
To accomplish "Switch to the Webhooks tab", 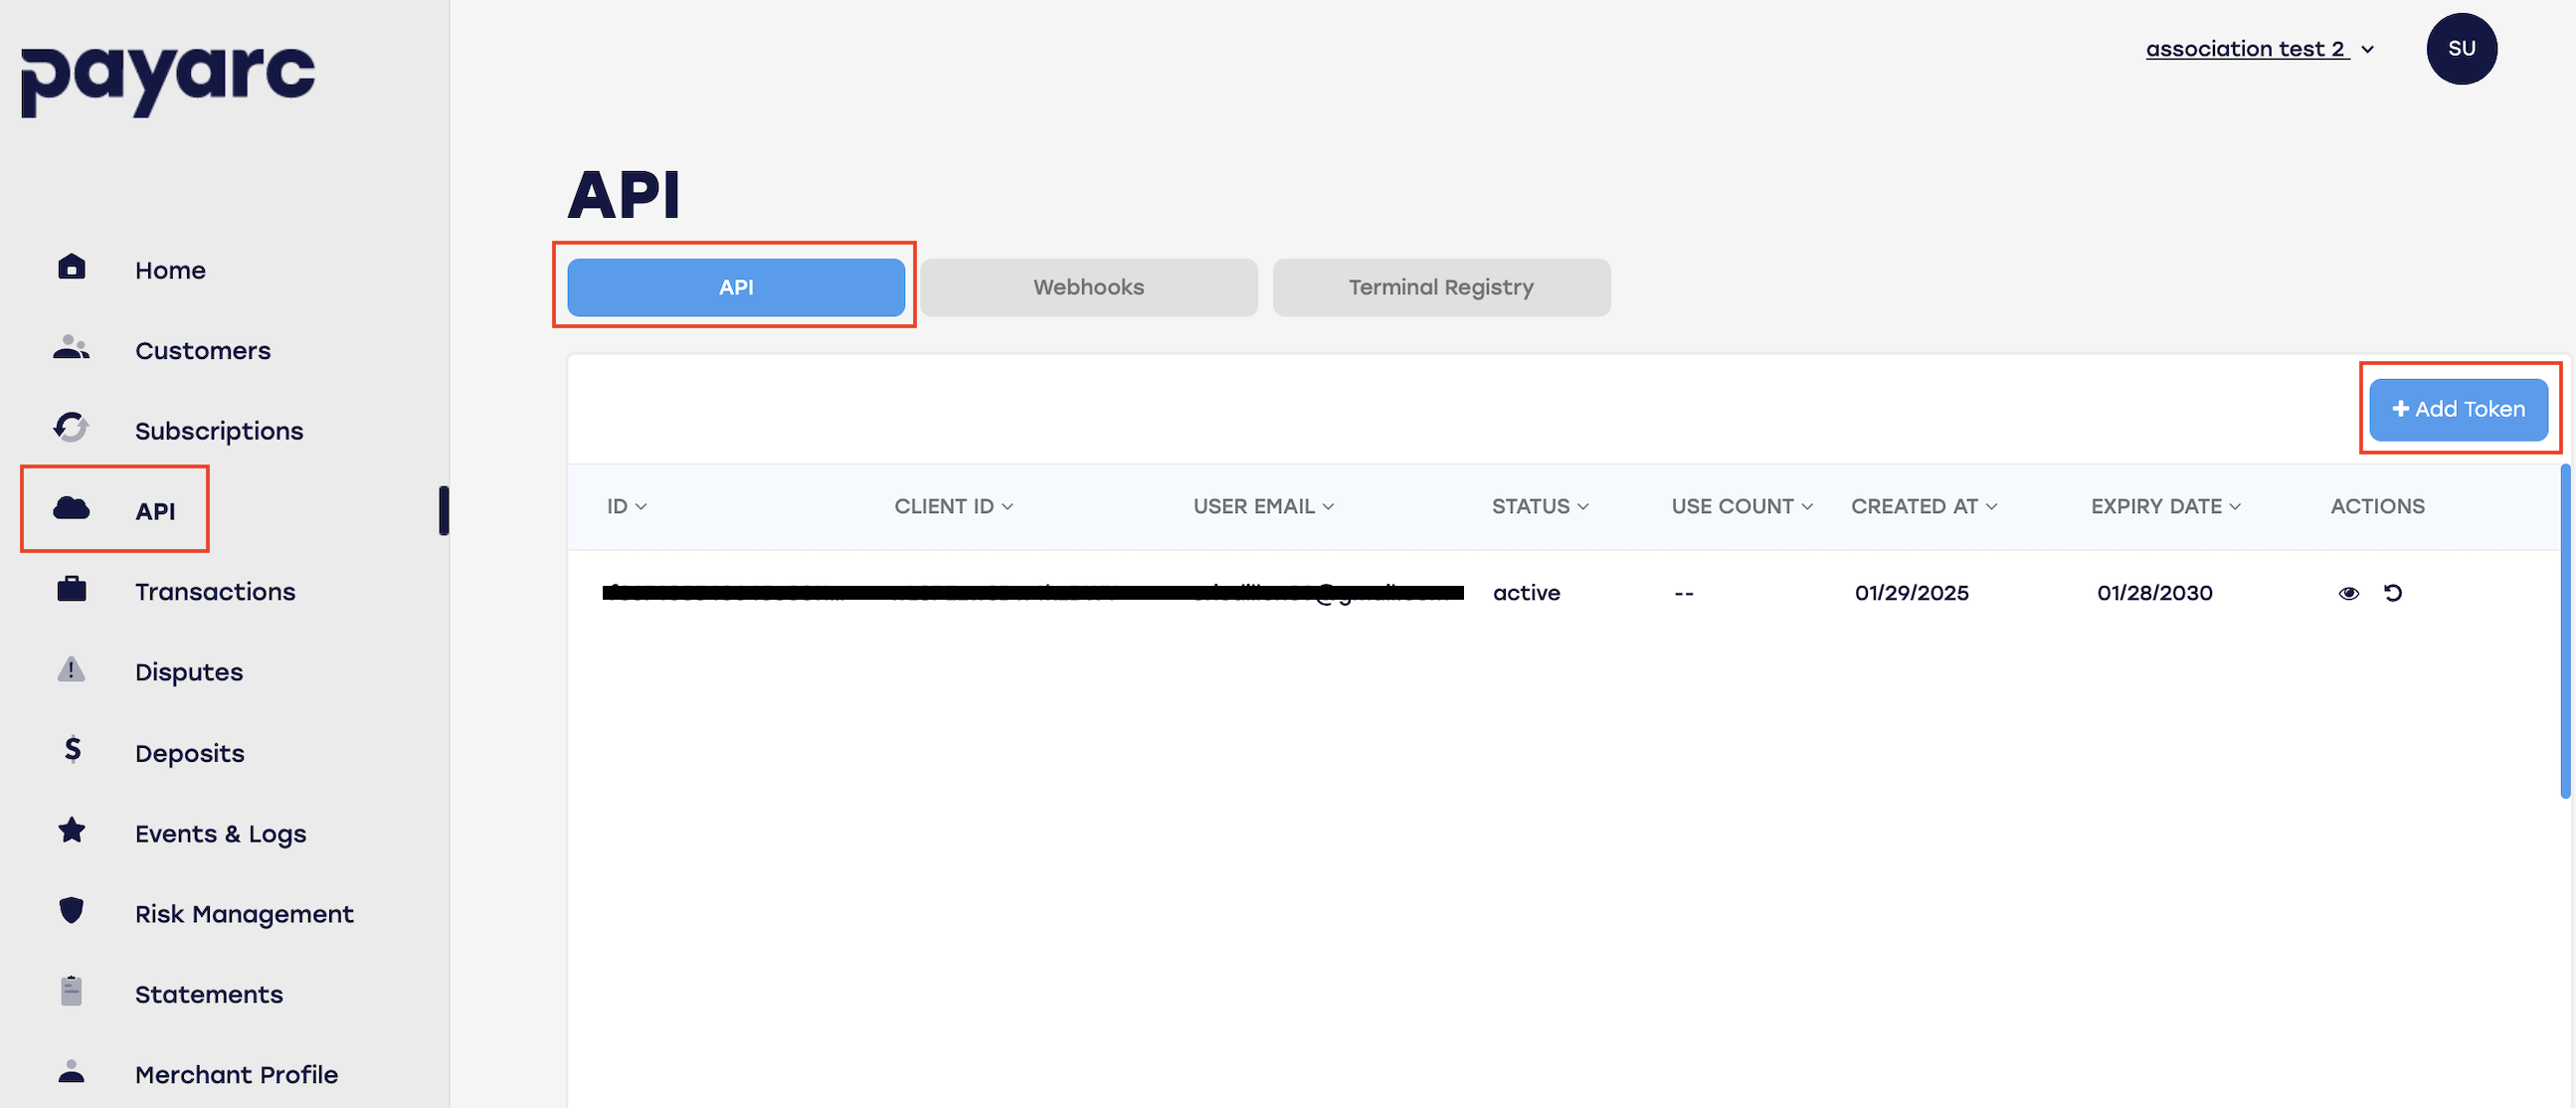I will pos(1088,287).
